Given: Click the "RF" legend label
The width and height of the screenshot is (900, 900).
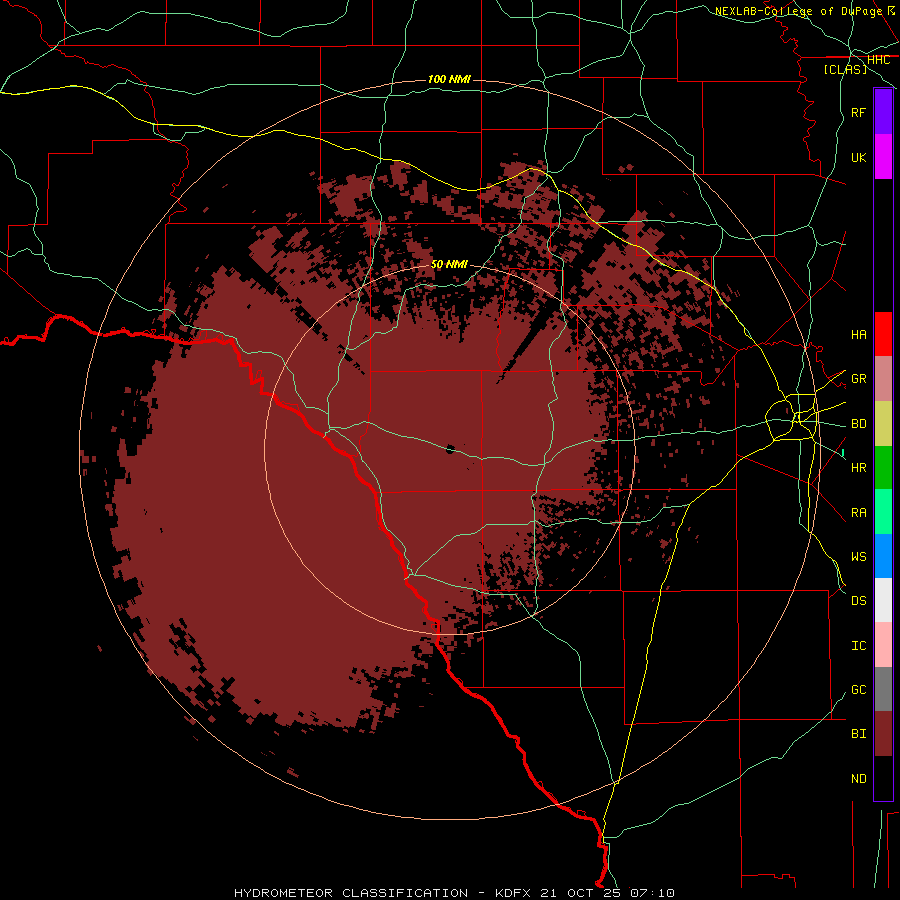Looking at the screenshot, I should point(859,112).
